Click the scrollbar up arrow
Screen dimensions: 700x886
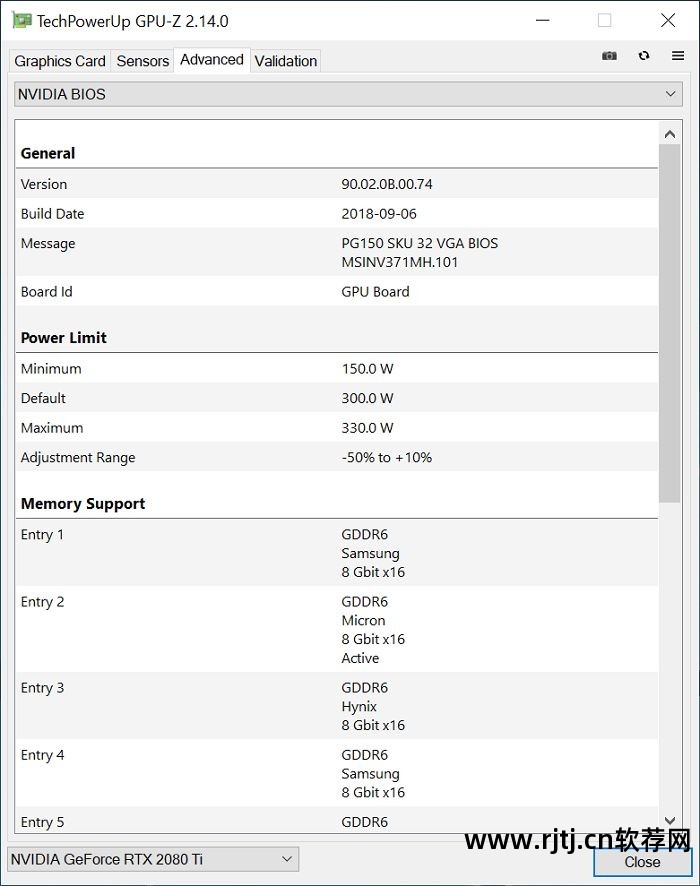point(670,134)
